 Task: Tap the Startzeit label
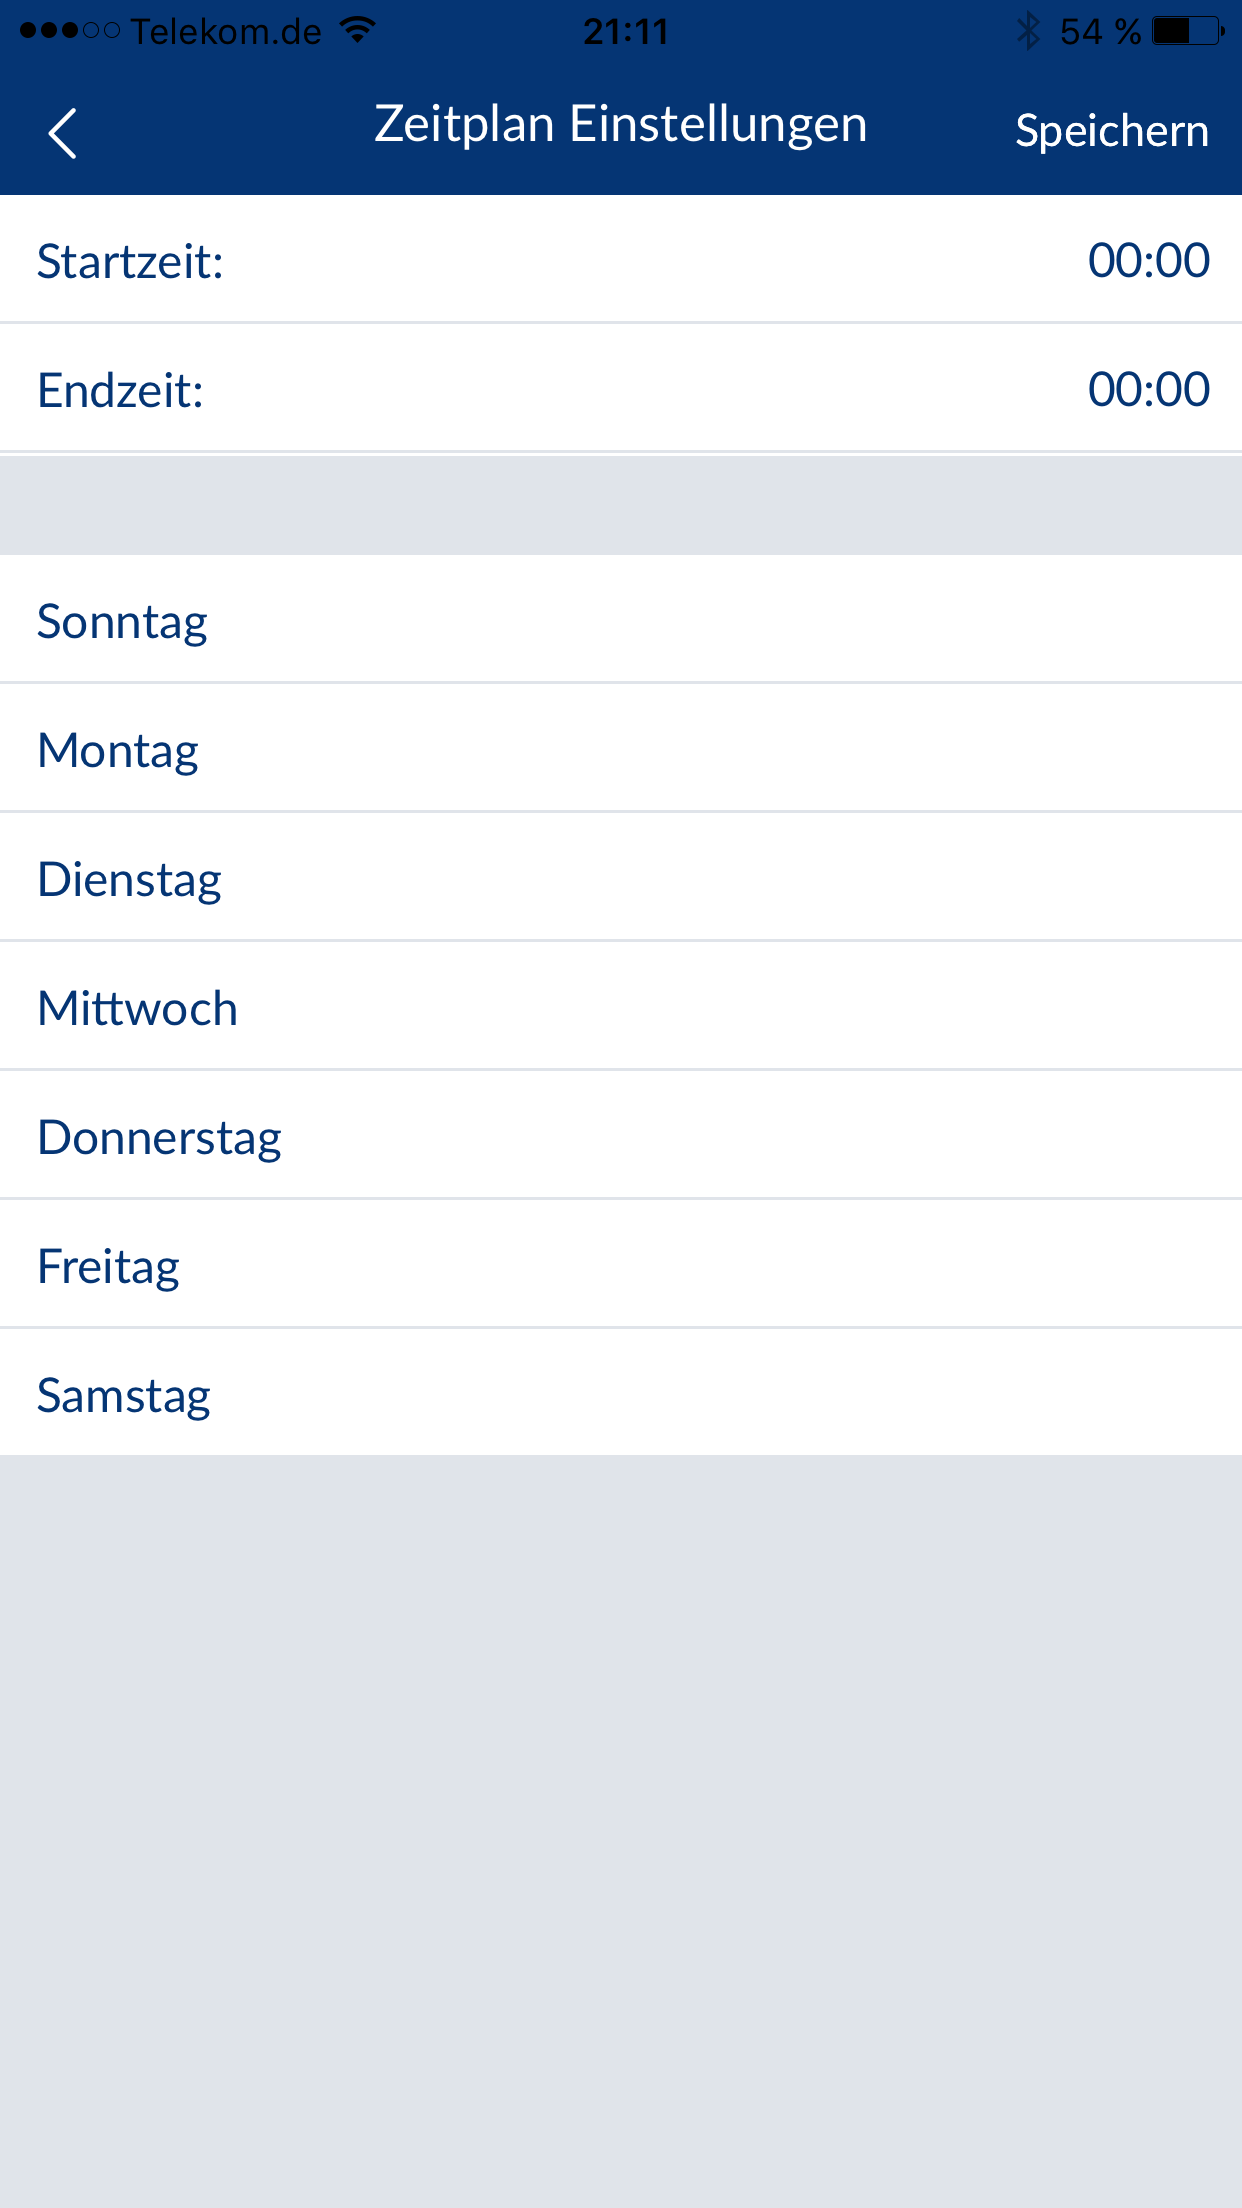130,262
